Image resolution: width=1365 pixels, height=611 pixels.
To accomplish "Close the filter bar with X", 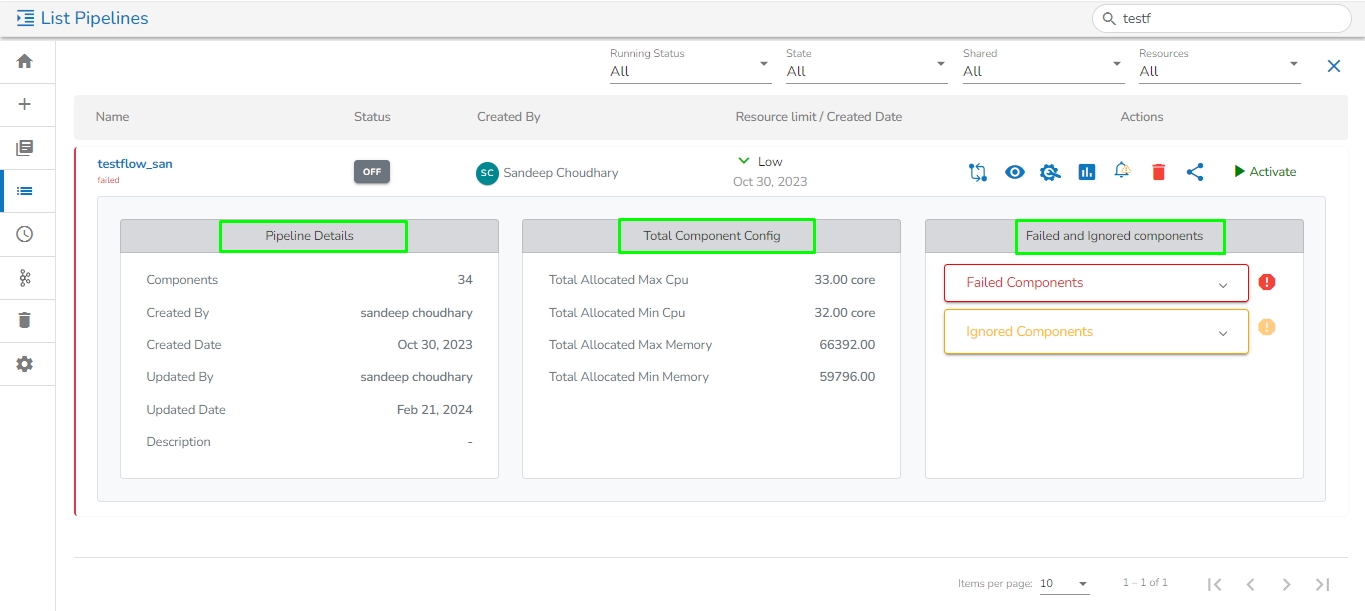I will [1333, 66].
